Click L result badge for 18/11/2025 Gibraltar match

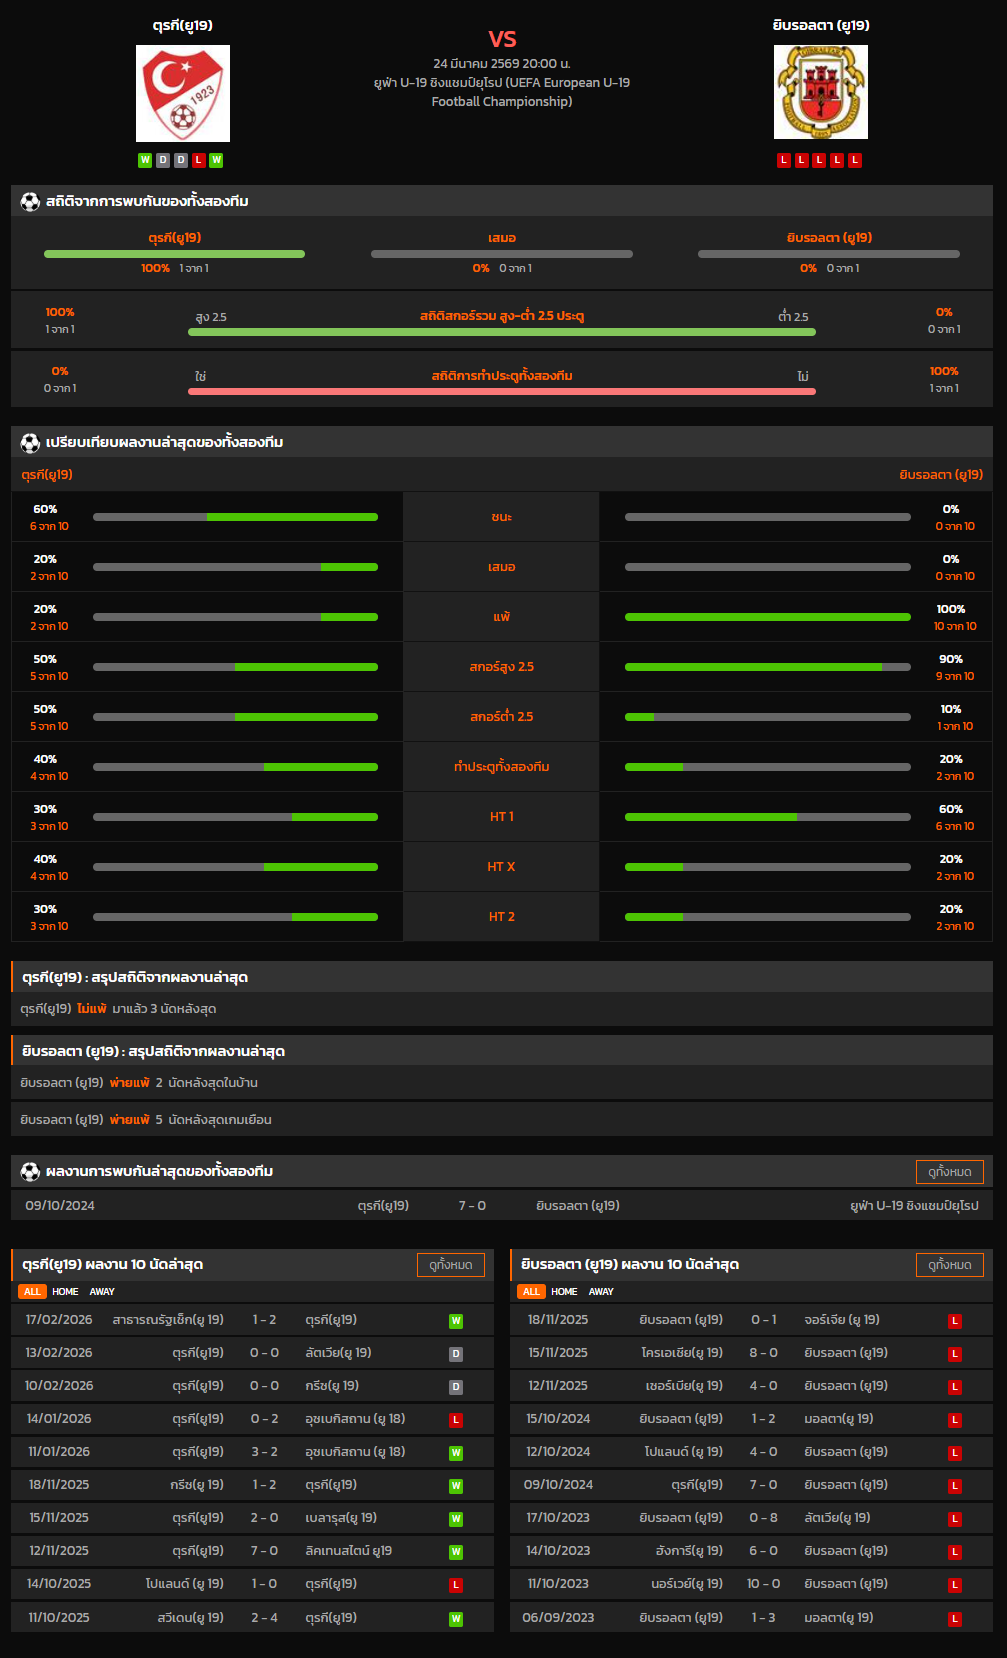click(x=955, y=1321)
